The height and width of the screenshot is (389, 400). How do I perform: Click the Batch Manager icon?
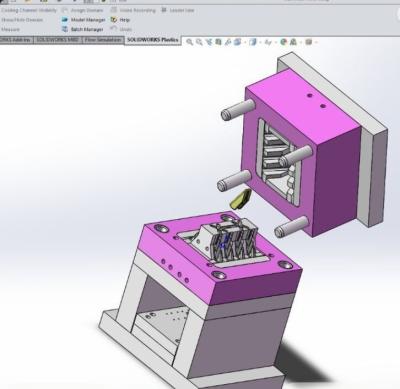point(65,29)
